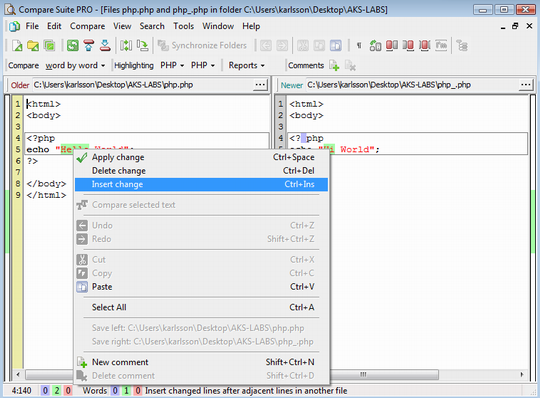Image resolution: width=540 pixels, height=398 pixels.
Task: Choose Select All in context menu
Action: pyautogui.click(x=201, y=307)
